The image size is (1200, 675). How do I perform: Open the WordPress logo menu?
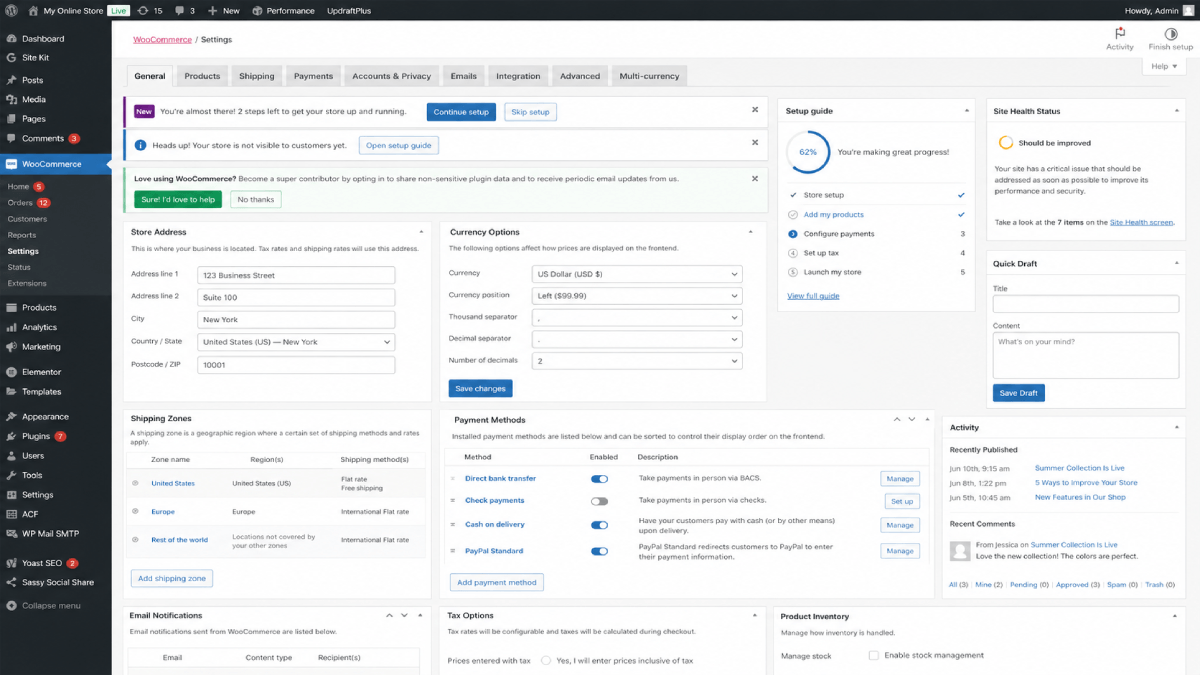(x=12, y=10)
